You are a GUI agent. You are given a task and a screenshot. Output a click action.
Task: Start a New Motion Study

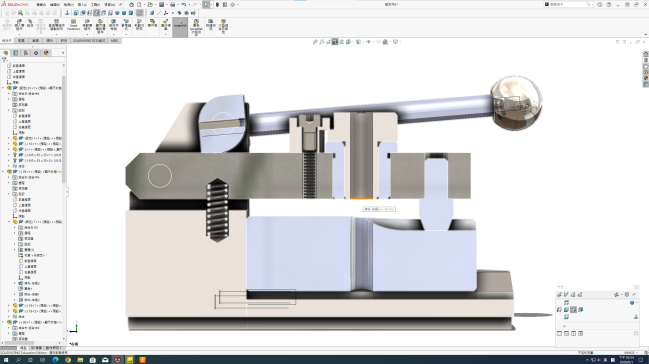click(139, 24)
